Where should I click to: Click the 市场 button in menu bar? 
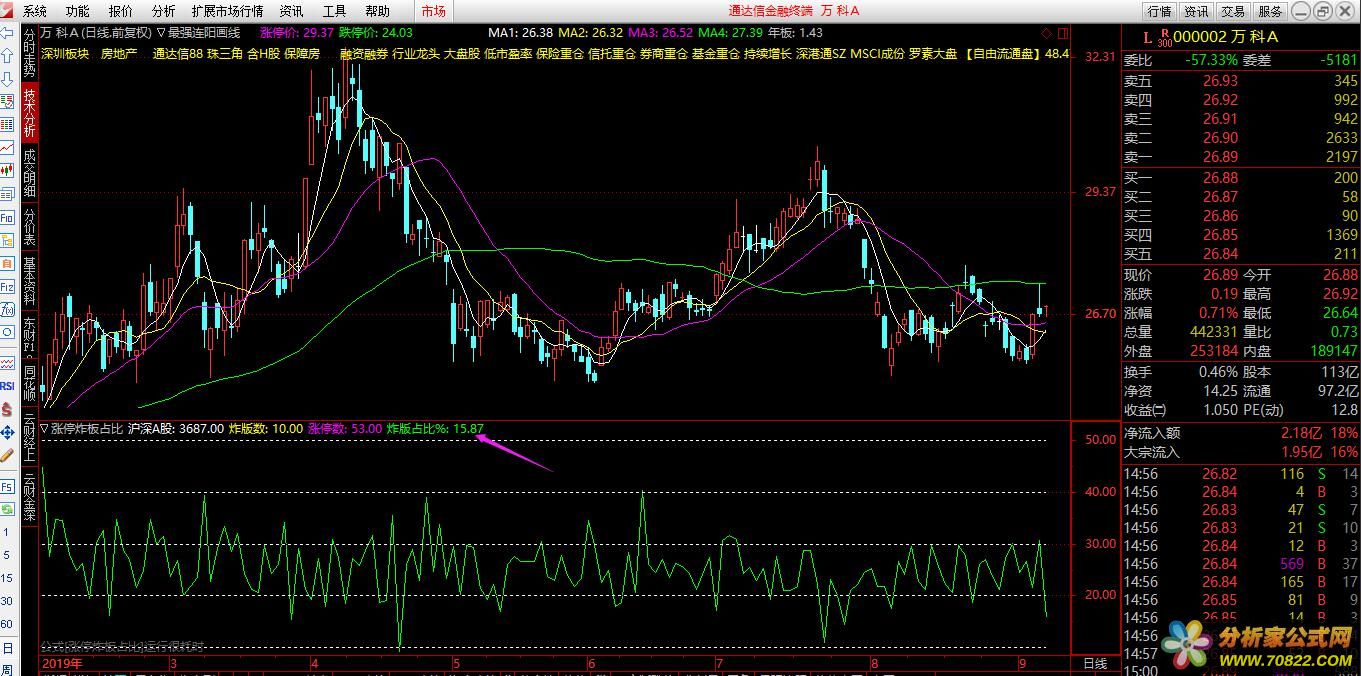(433, 11)
